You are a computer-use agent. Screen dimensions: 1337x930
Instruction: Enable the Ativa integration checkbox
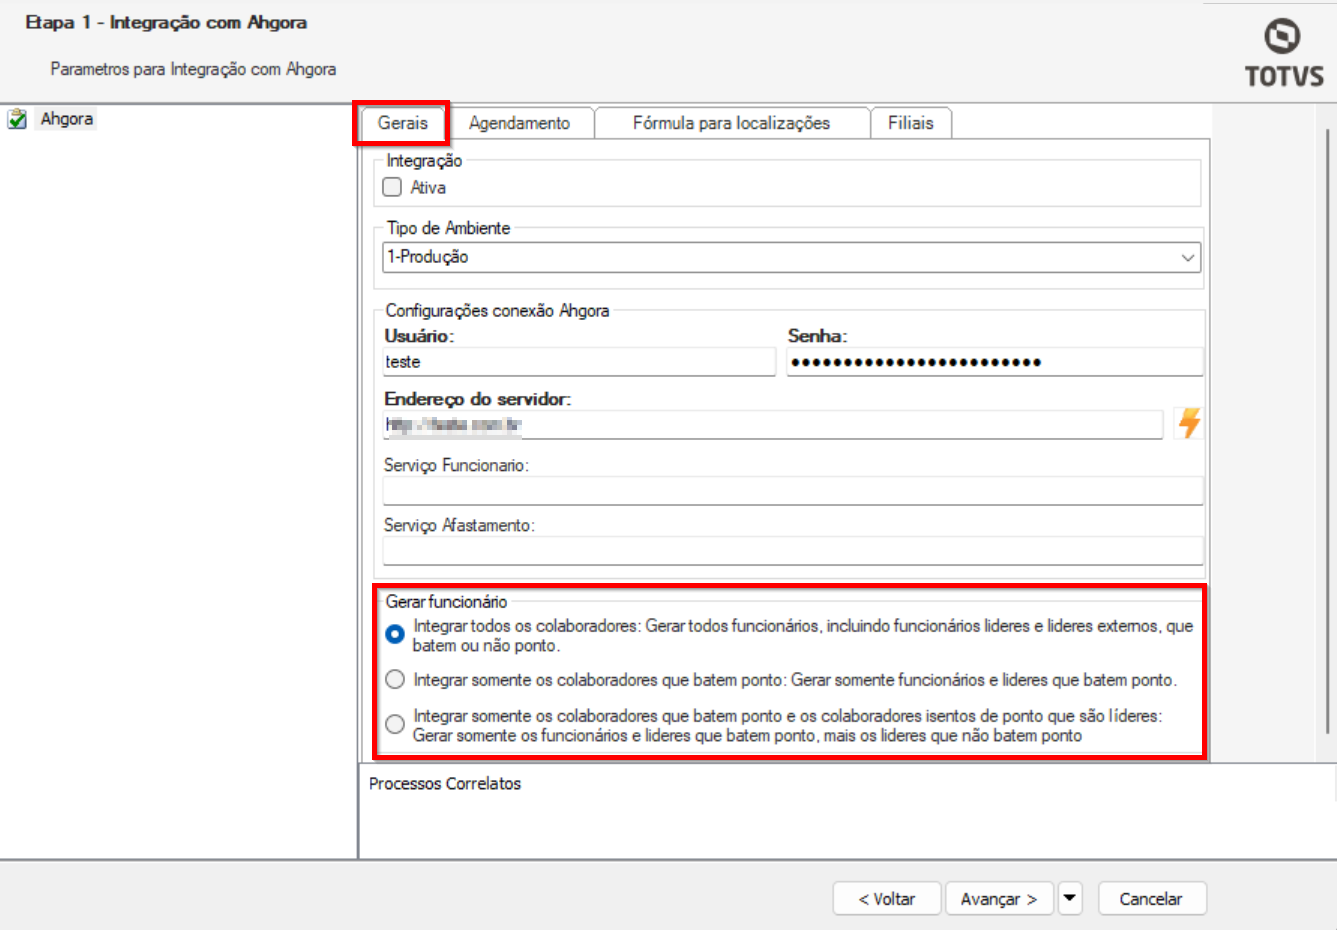coord(392,187)
